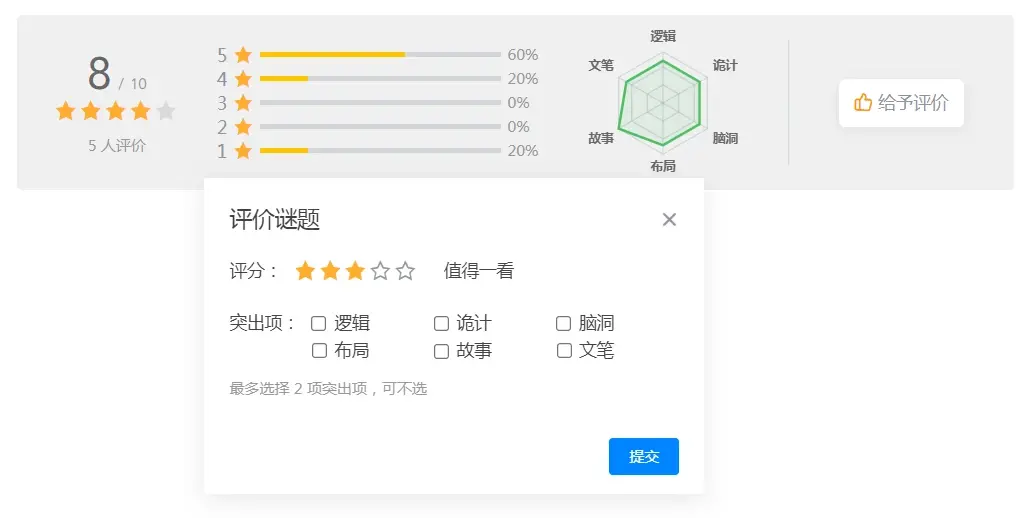Enable the 布局 checkbox
This screenshot has width=1021, height=518.
pyautogui.click(x=319, y=351)
